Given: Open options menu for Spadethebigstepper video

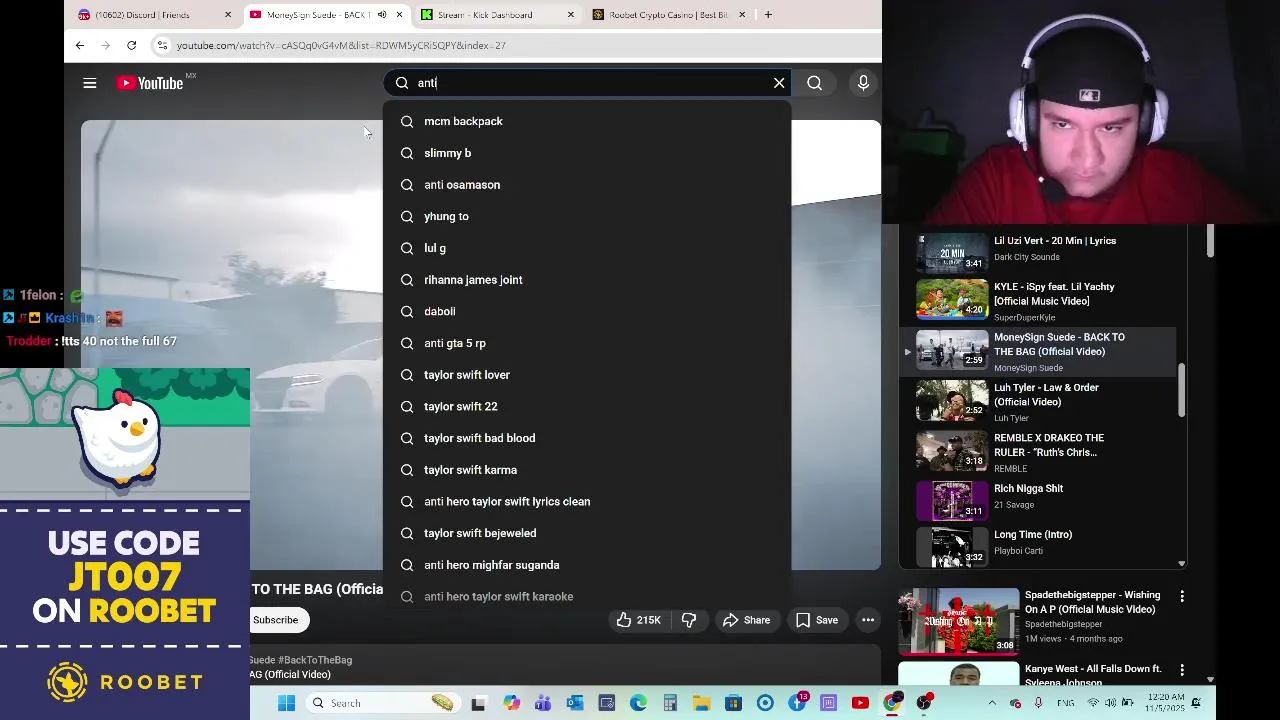Looking at the screenshot, I should coord(1182,597).
